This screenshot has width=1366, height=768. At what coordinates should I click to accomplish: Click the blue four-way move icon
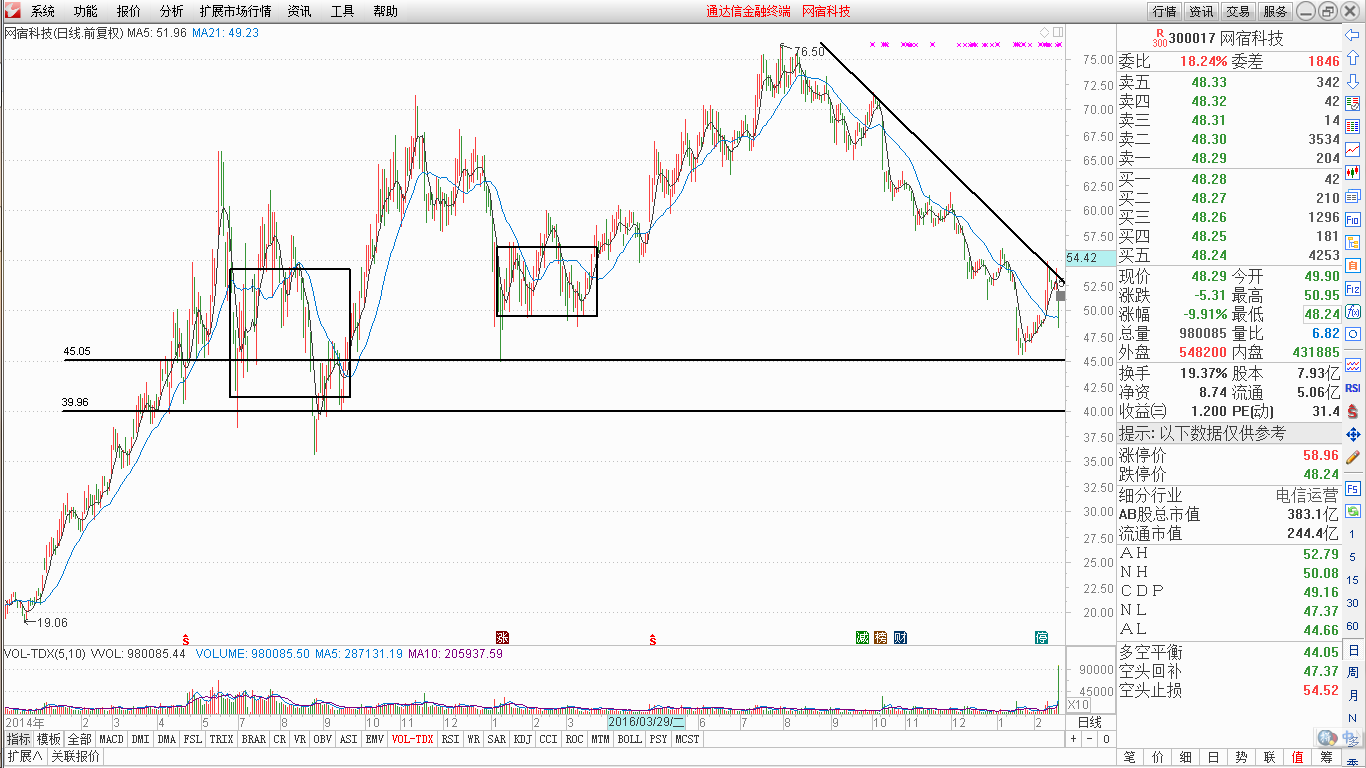click(1353, 434)
